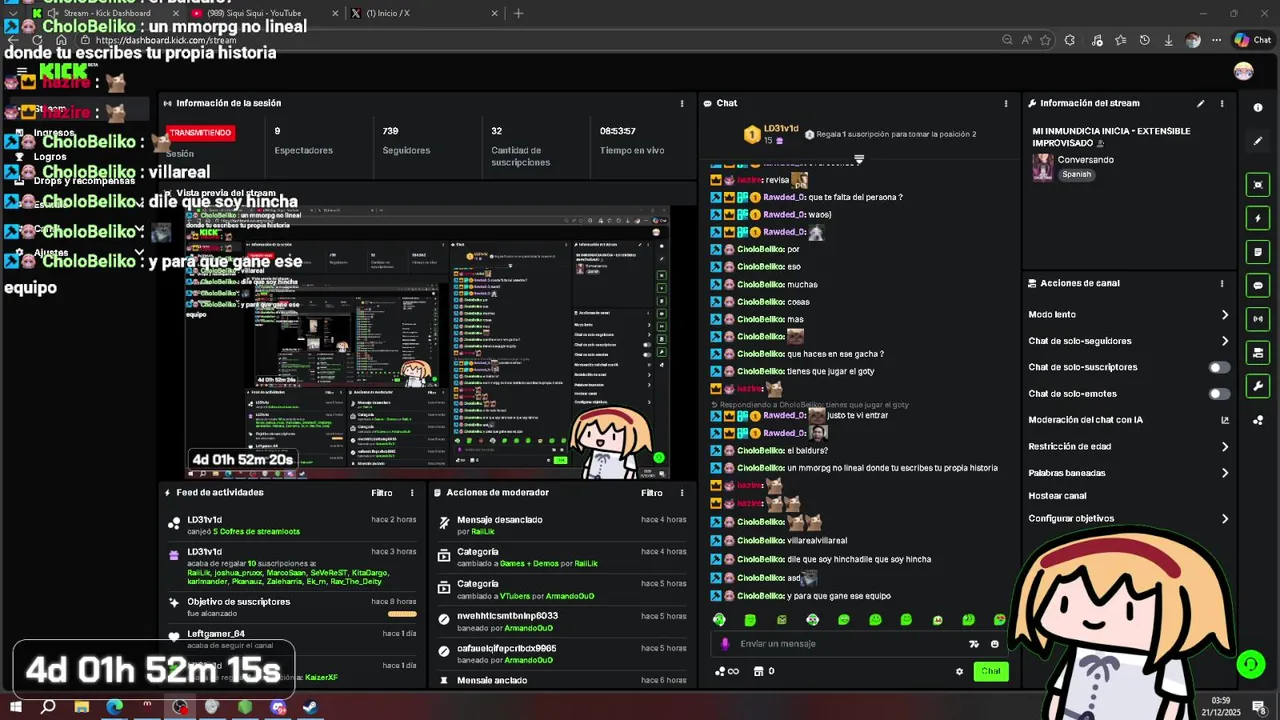
Task: Edit stream info with pencil icon in header
Action: pyautogui.click(x=1200, y=103)
